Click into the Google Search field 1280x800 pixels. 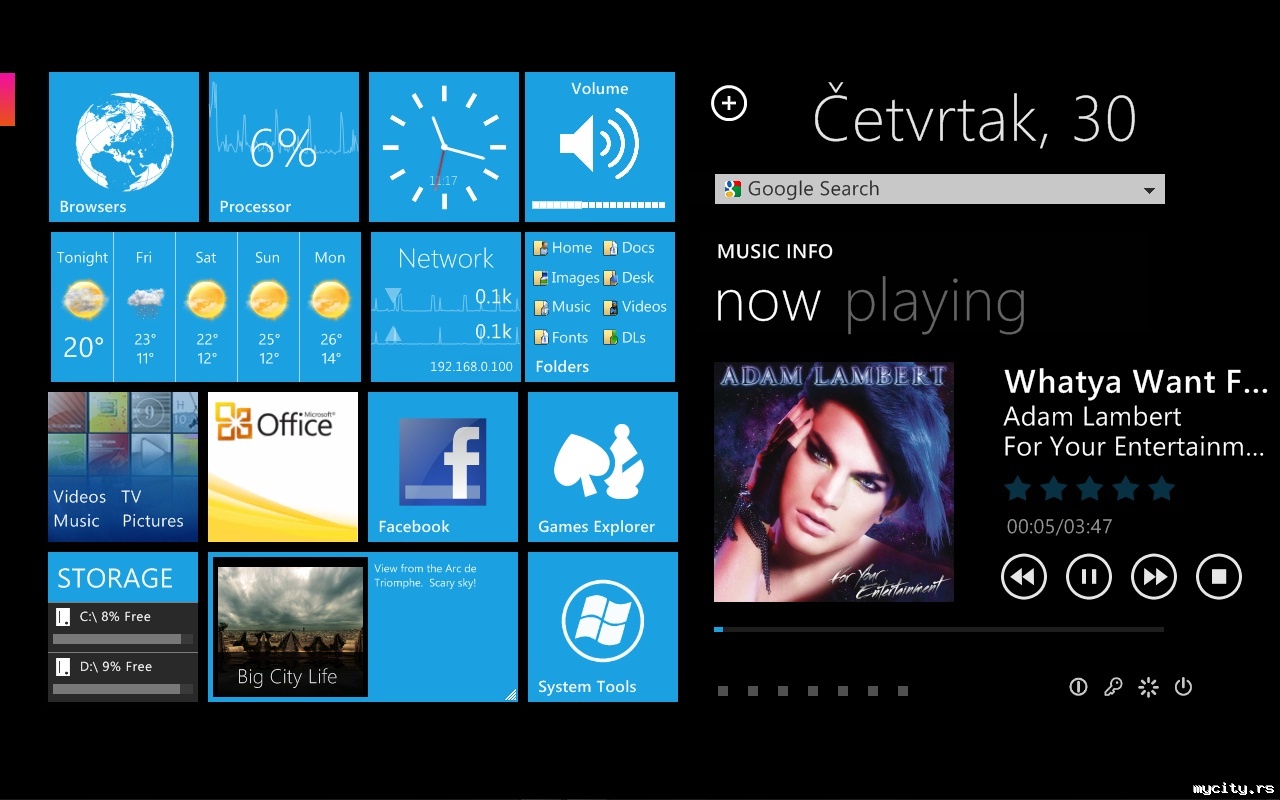[939, 189]
